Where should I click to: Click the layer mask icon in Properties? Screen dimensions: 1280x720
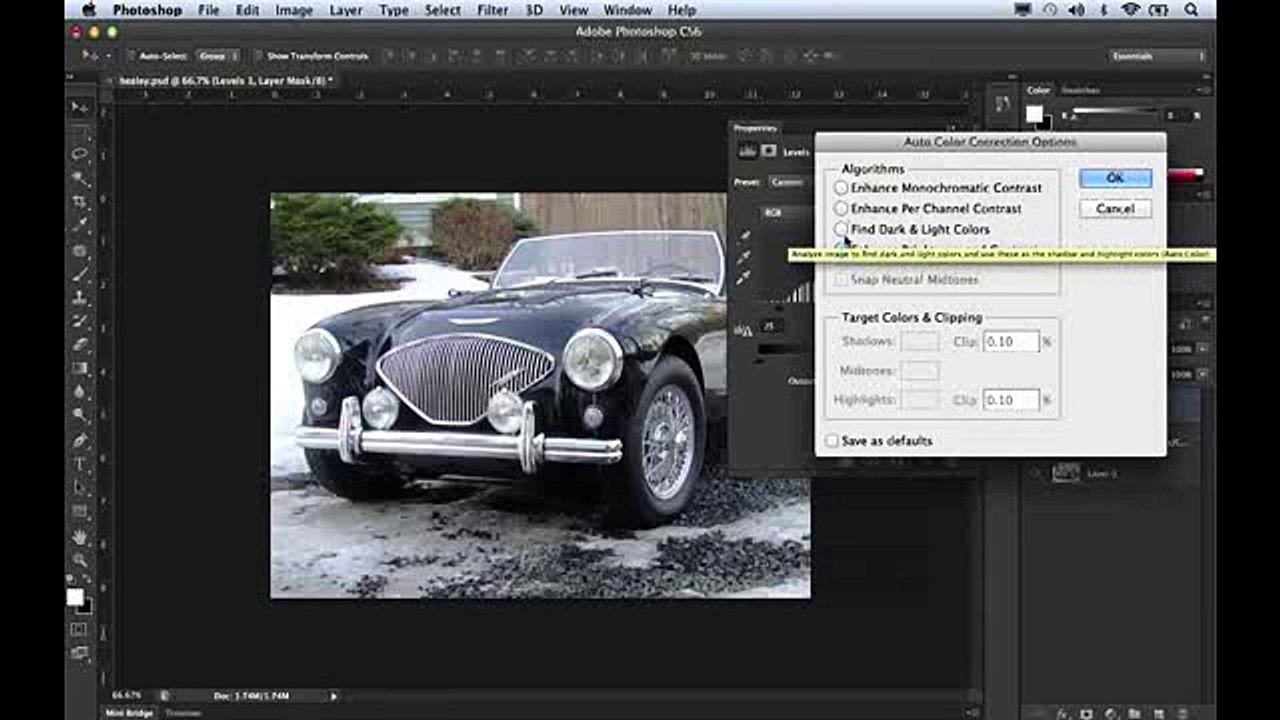click(x=769, y=151)
